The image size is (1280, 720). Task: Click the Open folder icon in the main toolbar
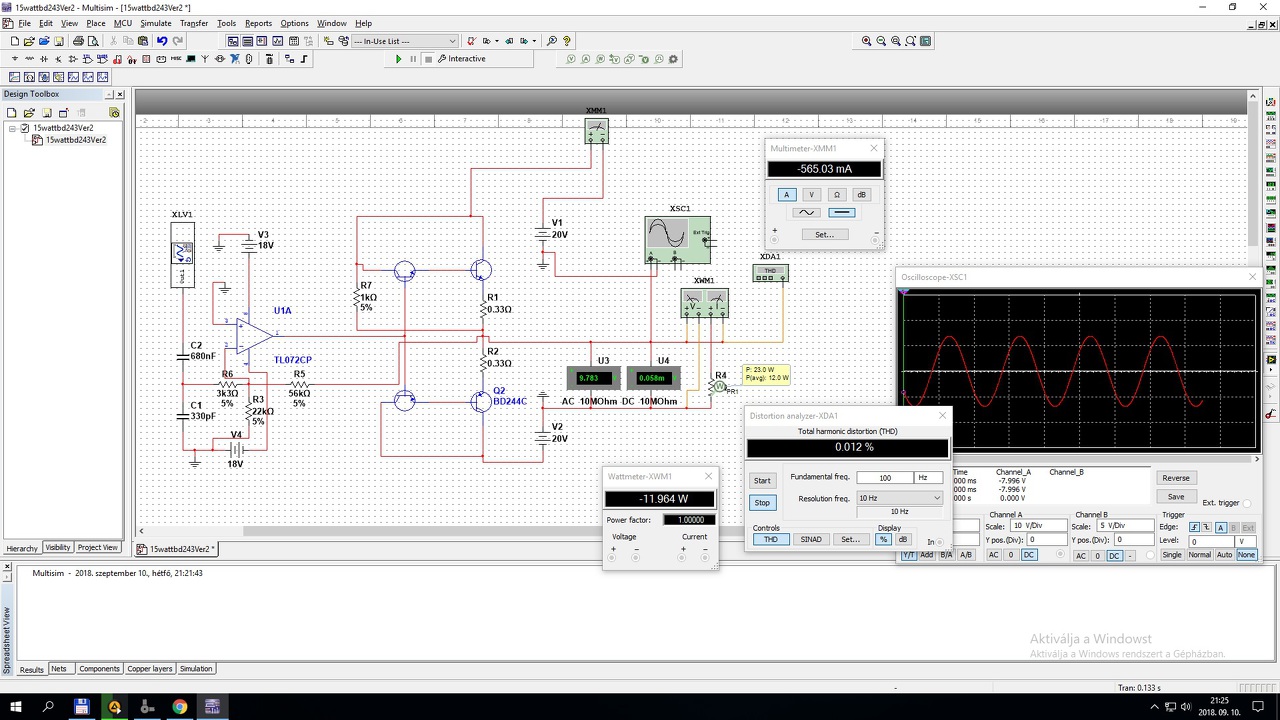pos(29,41)
